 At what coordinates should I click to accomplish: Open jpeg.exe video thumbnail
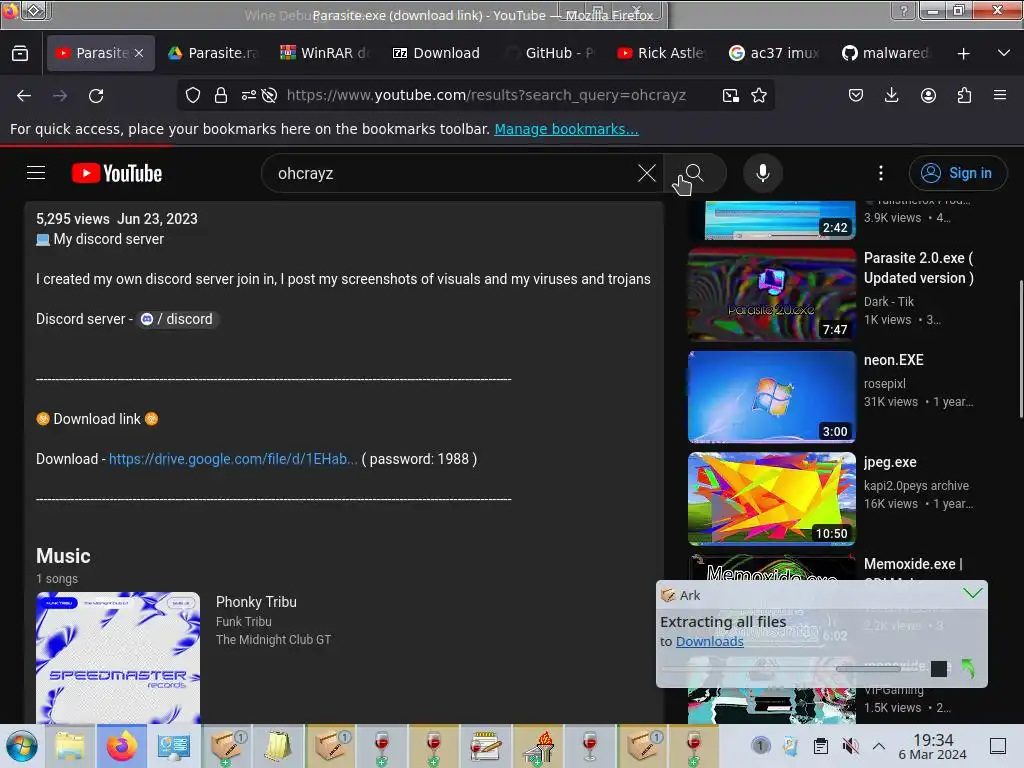tap(771, 498)
